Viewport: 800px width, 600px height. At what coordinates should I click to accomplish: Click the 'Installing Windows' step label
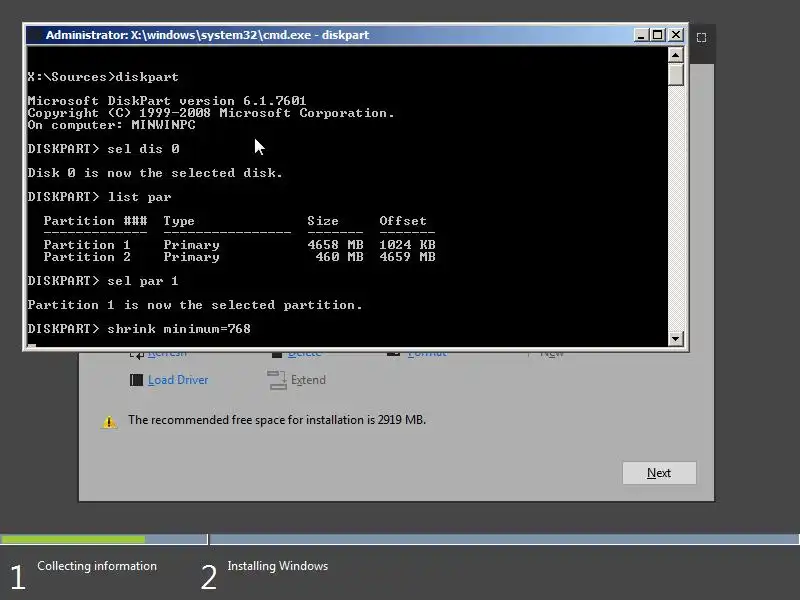click(x=278, y=566)
